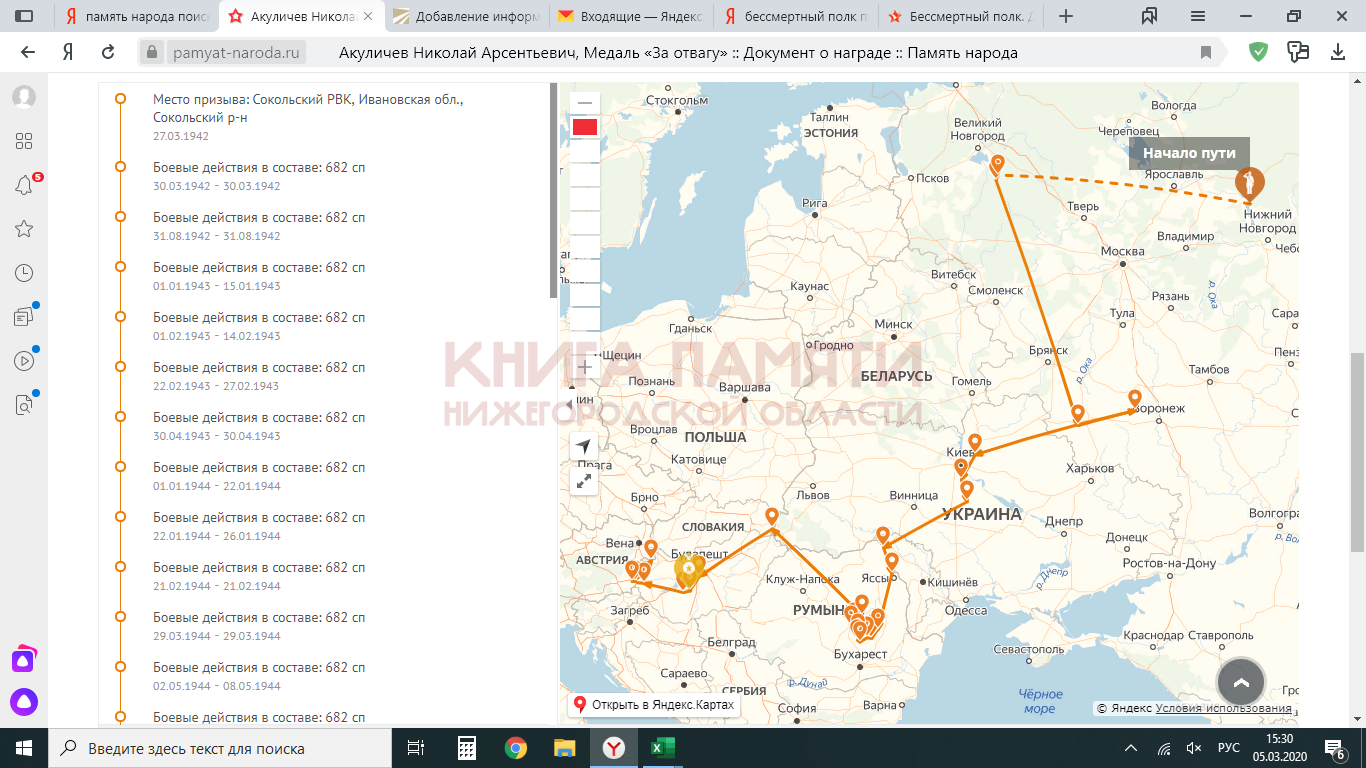Screen dimensions: 1366x768
Task: Click the Windows taskbar search field
Action: (x=220, y=748)
